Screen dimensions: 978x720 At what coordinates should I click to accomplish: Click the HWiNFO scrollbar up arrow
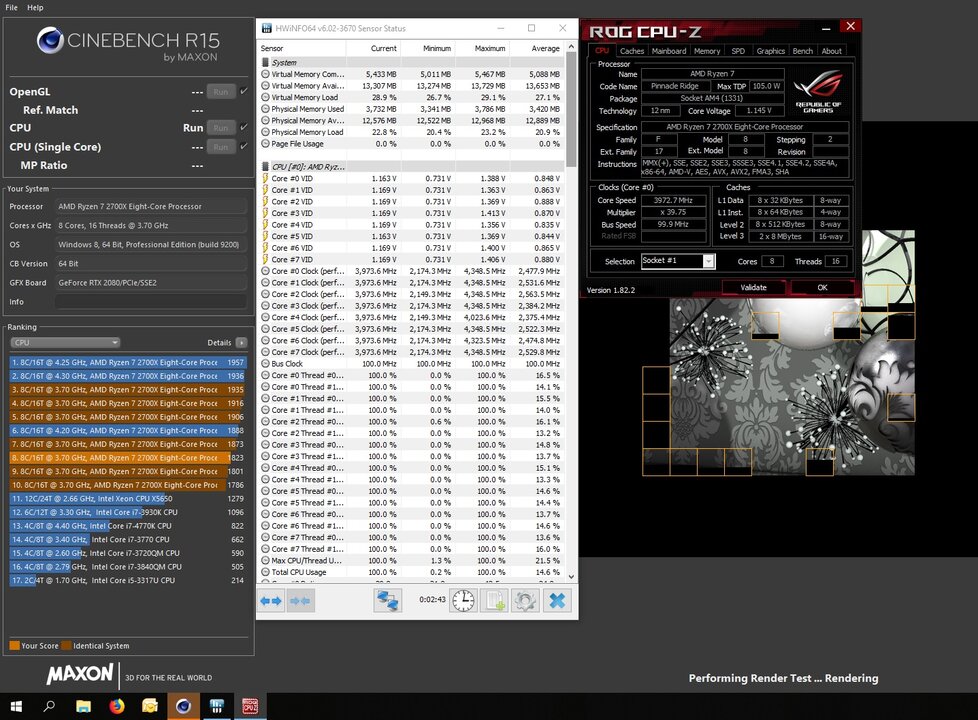click(571, 47)
